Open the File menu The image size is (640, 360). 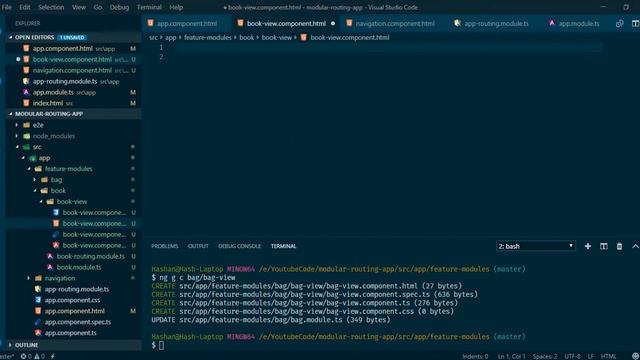(x=7, y=7)
